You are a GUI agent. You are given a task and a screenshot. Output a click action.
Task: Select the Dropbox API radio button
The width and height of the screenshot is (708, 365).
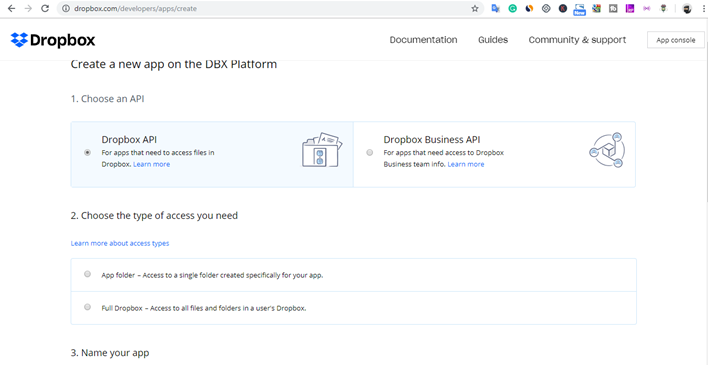tap(87, 153)
